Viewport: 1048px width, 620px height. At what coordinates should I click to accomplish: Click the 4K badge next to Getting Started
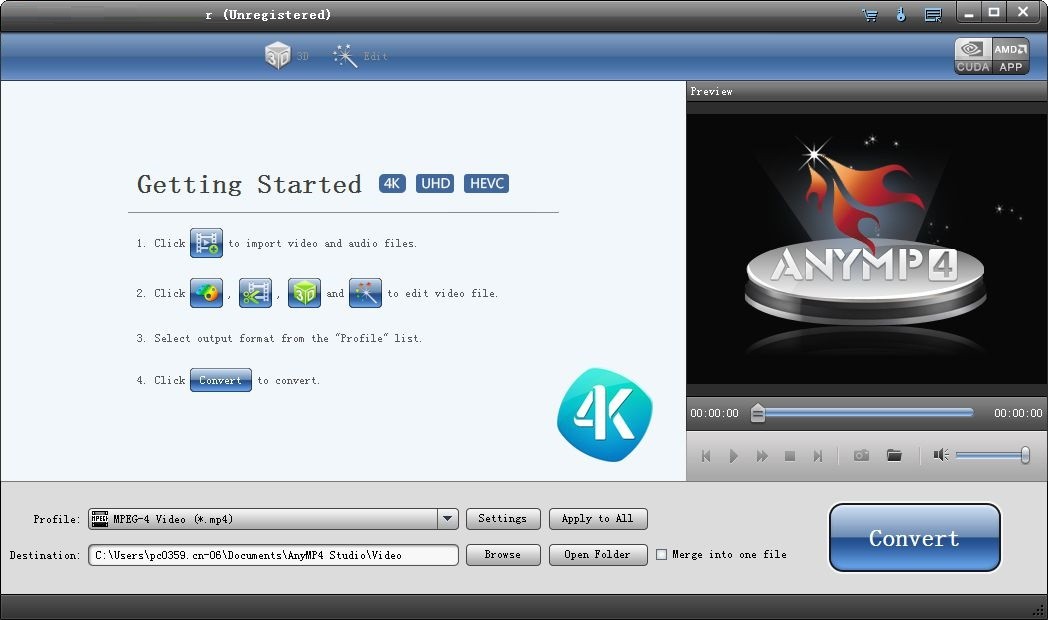click(392, 183)
